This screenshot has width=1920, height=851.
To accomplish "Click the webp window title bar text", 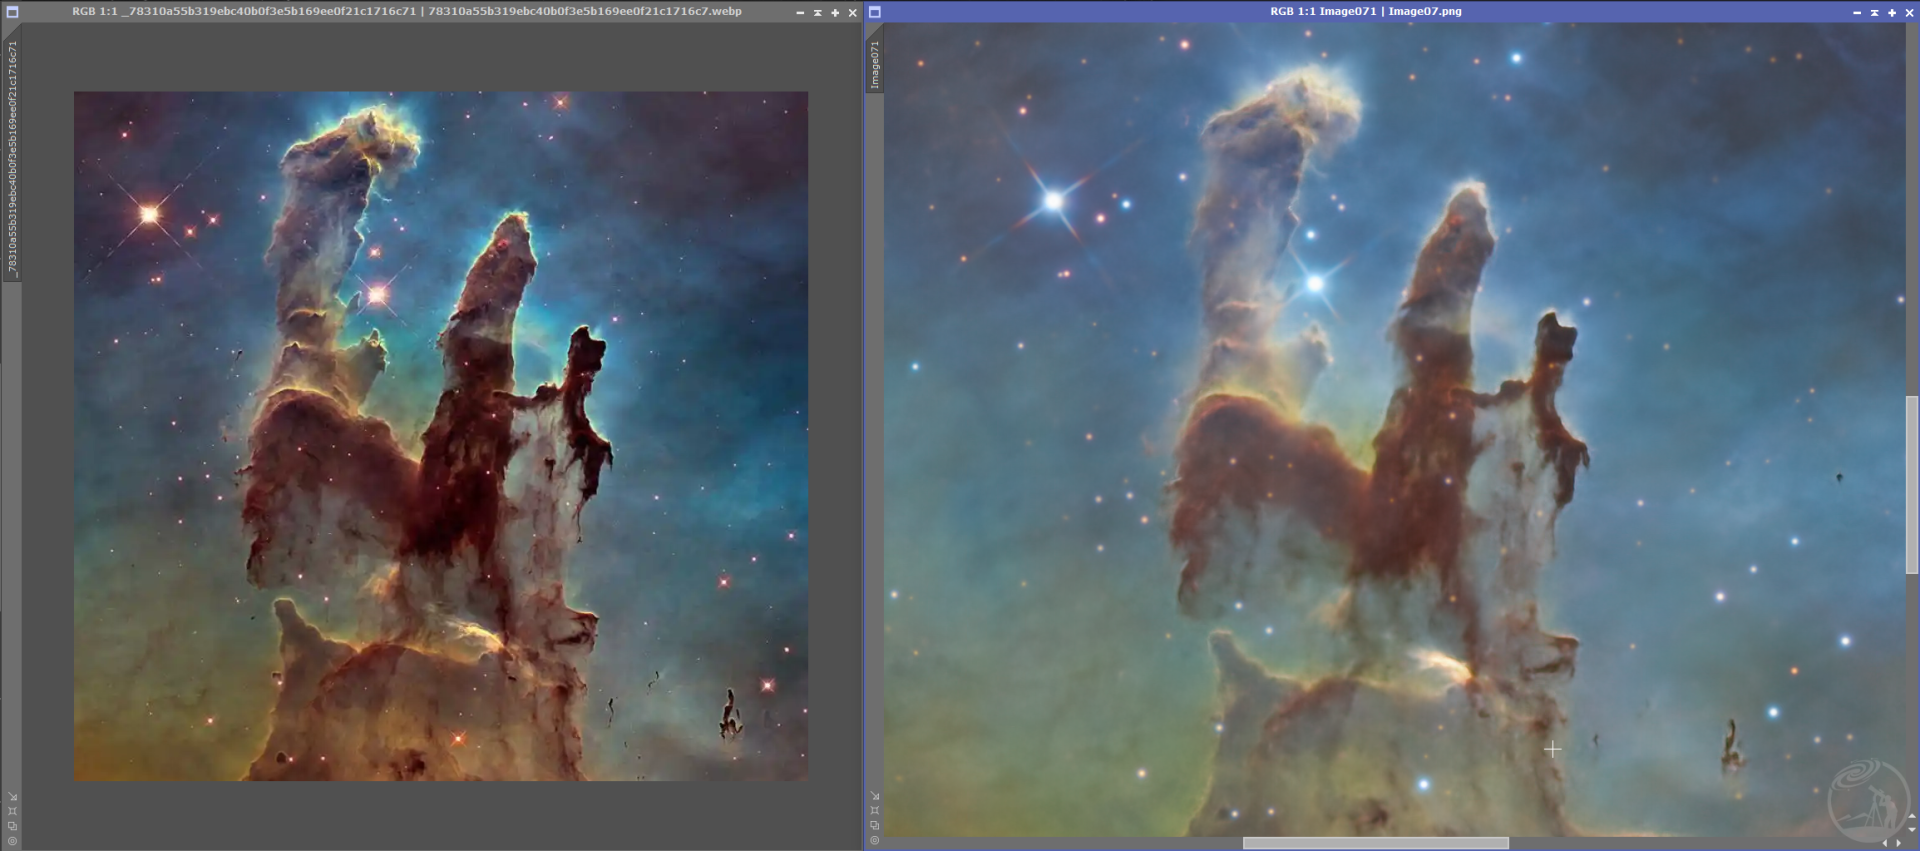I will click(407, 12).
